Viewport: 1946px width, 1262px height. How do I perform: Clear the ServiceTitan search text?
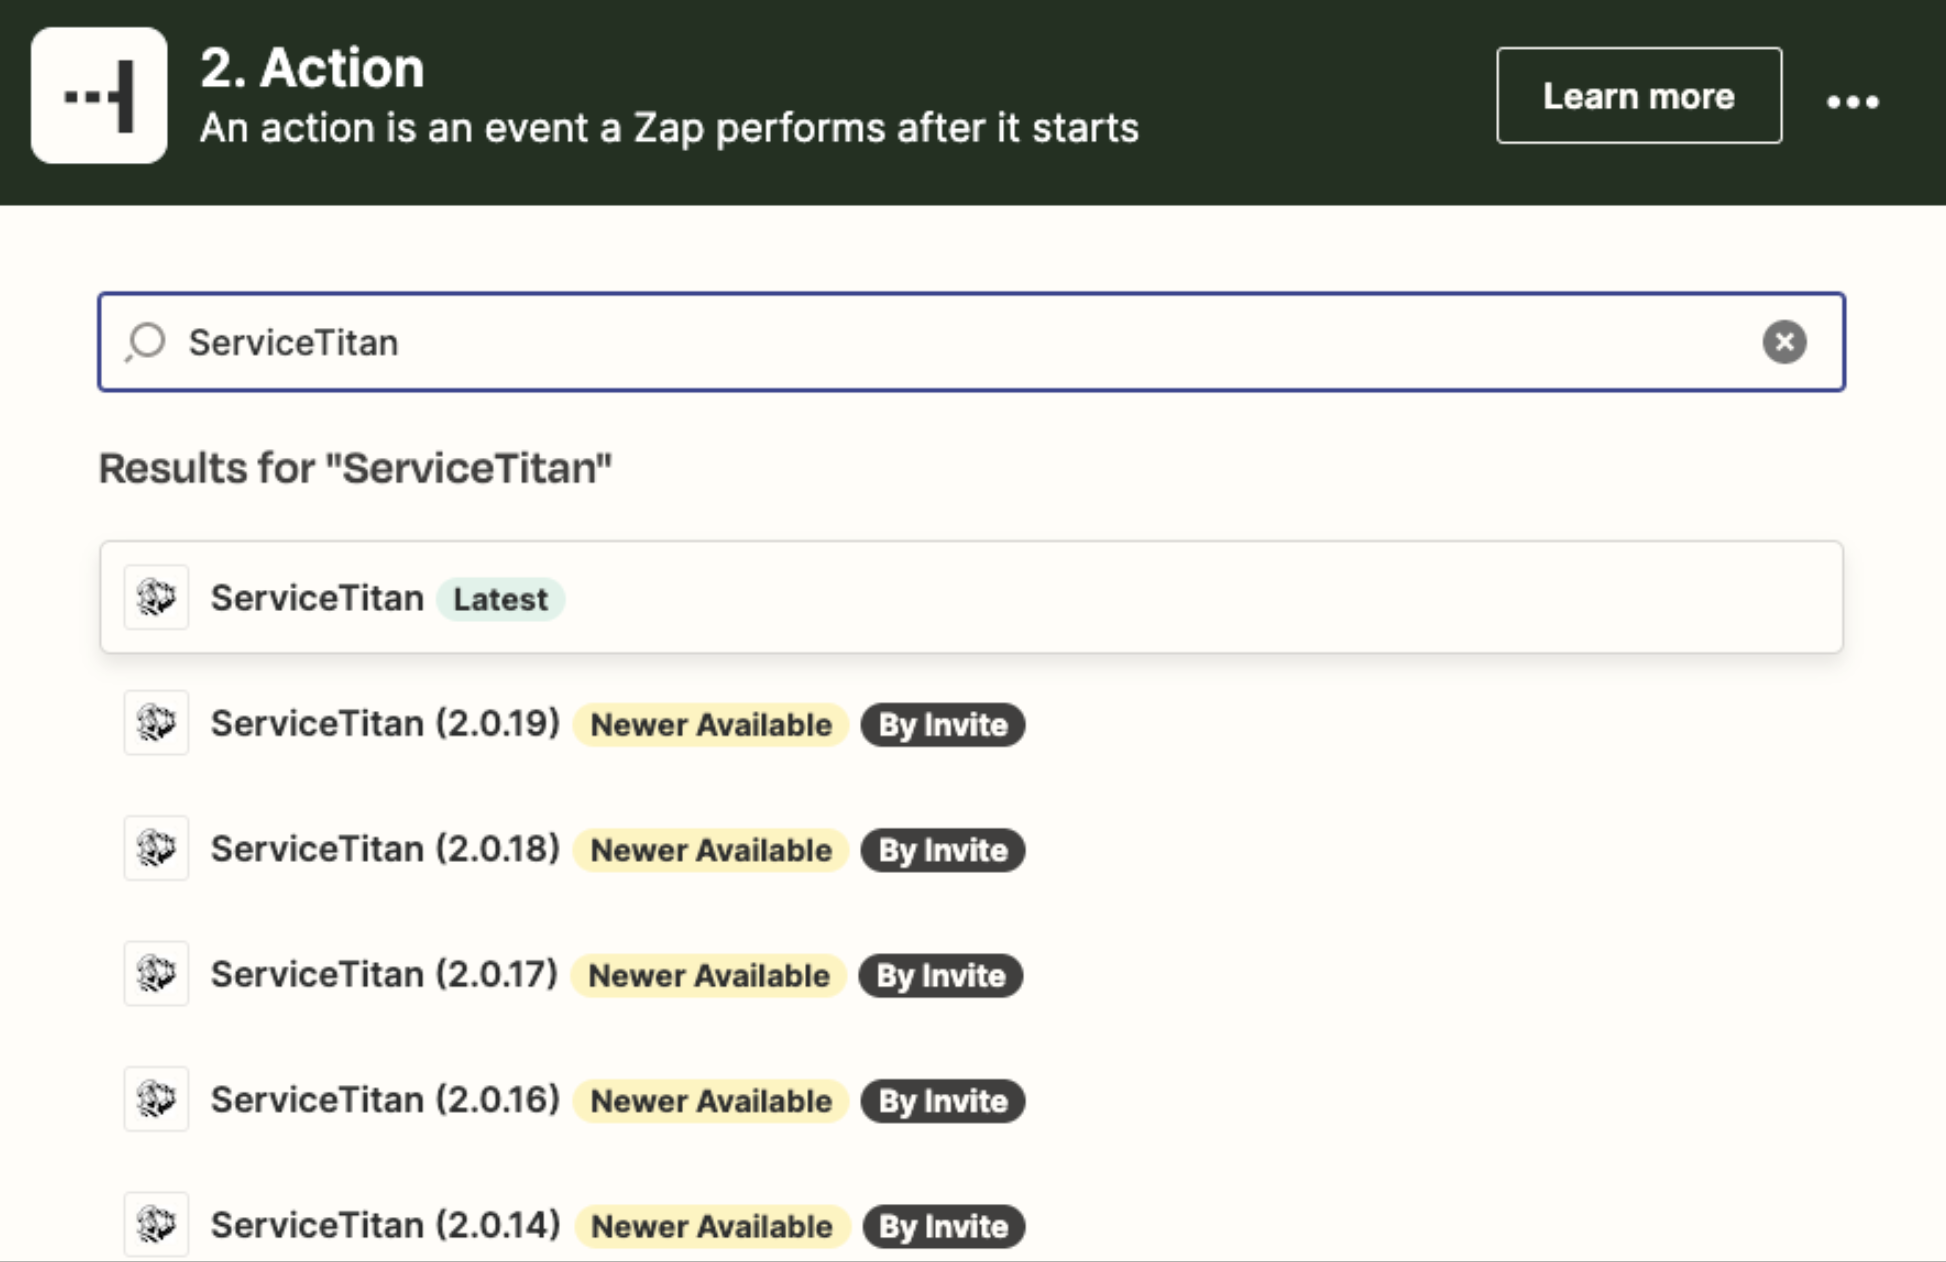point(1783,342)
